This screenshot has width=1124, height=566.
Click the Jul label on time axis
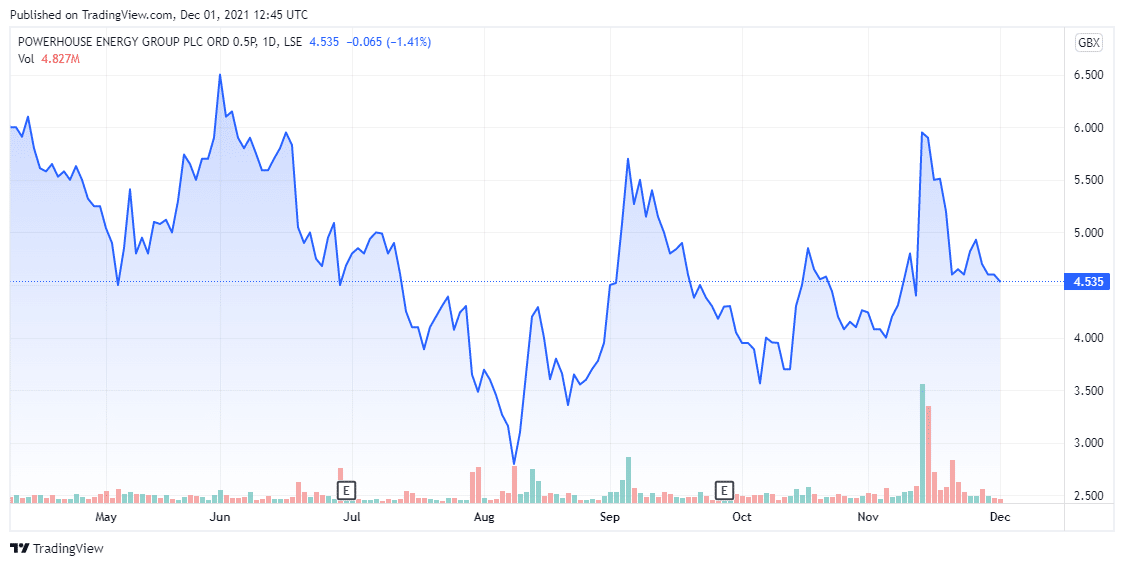[352, 516]
